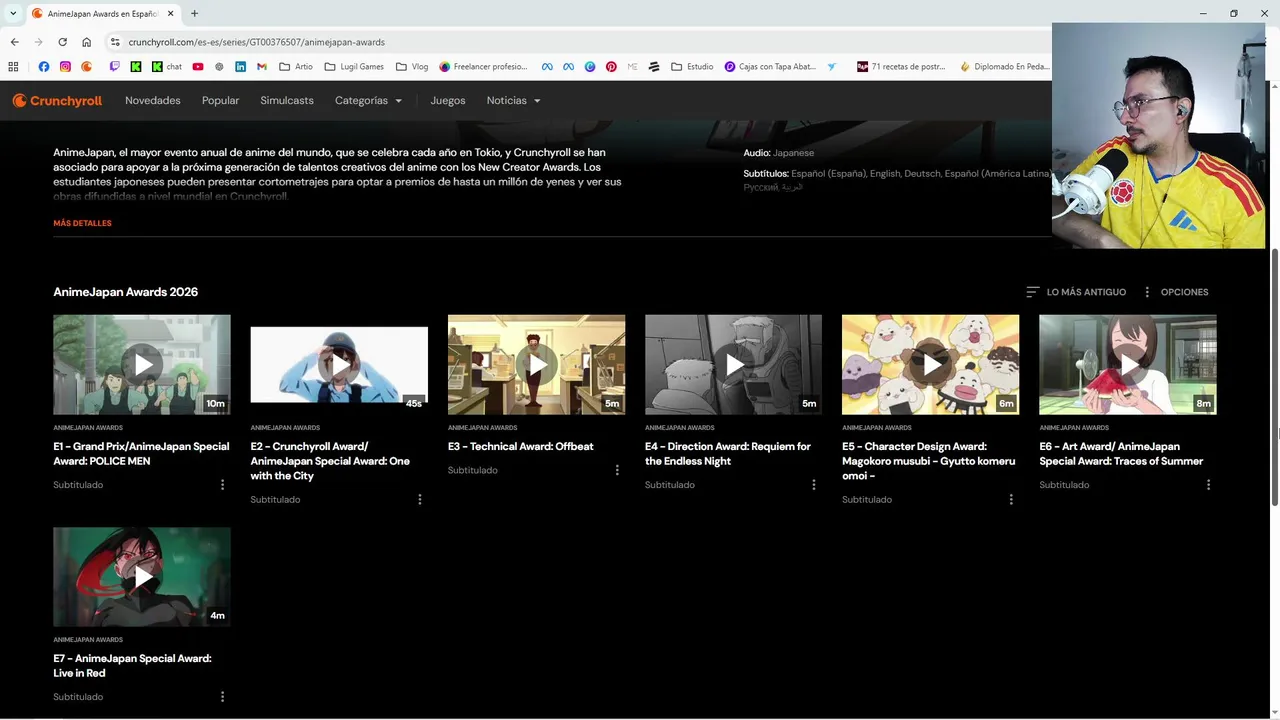The width and height of the screenshot is (1280, 720).
Task: Open more options for E4 Requiem
Action: click(813, 485)
